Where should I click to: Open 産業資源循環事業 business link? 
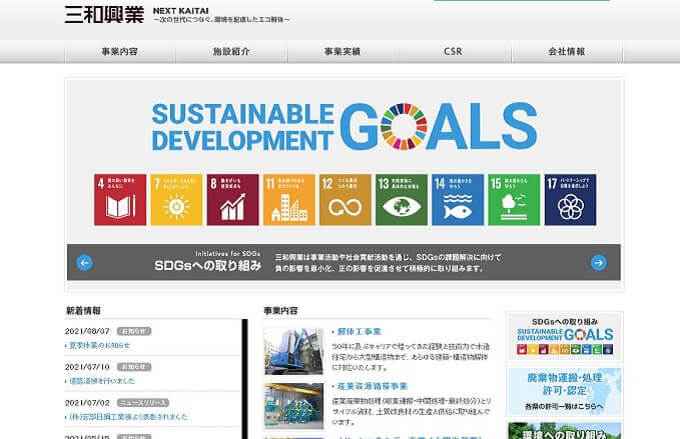[x=372, y=386]
